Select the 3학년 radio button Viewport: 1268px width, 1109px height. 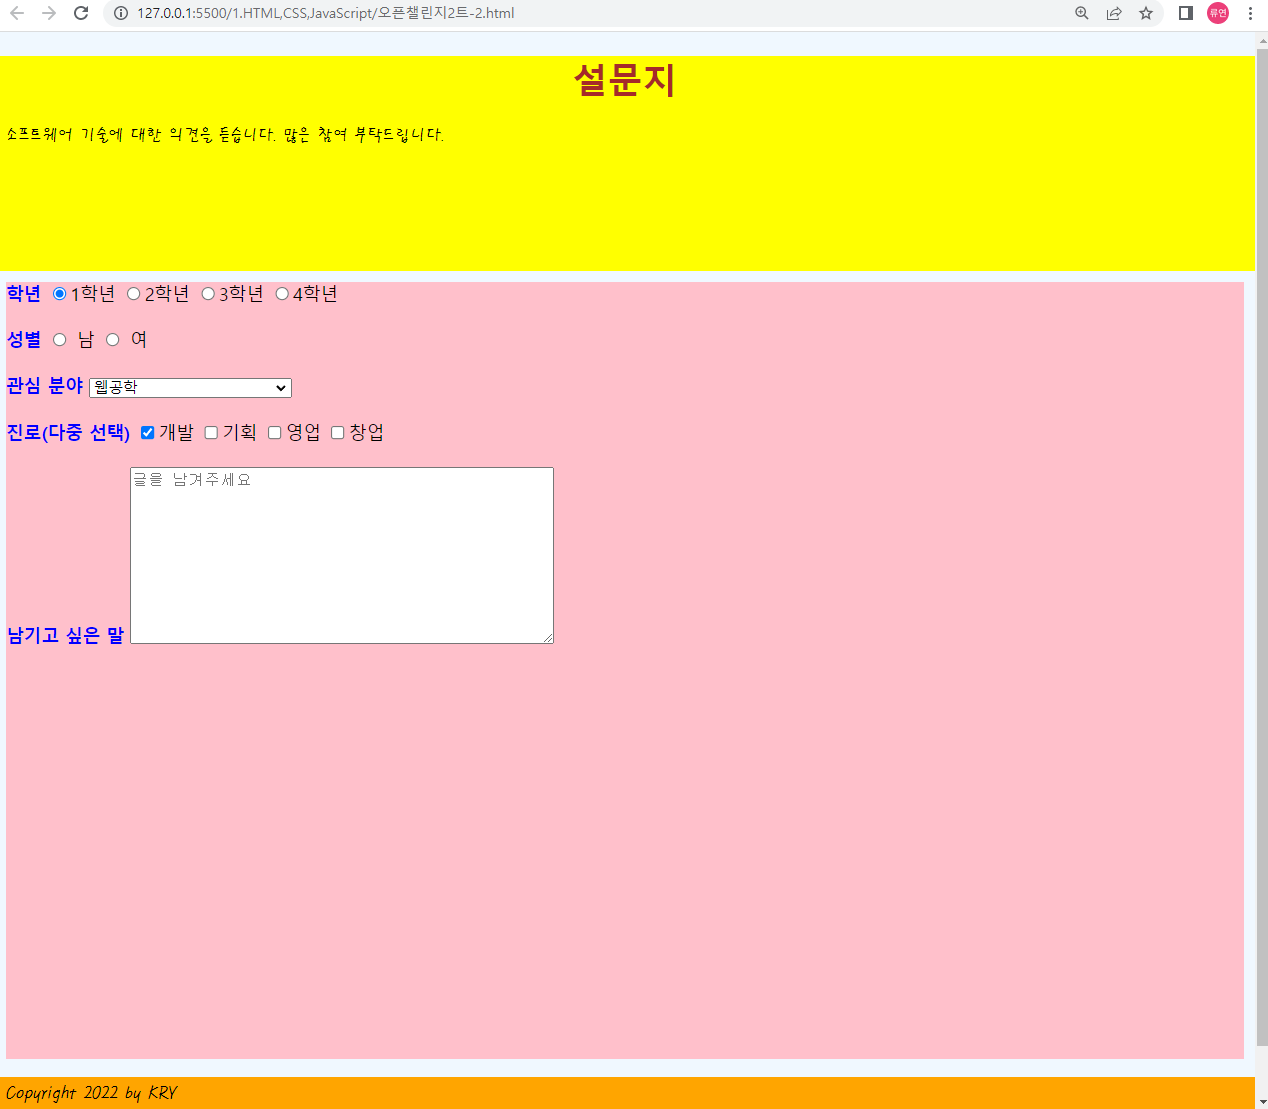[x=208, y=294]
